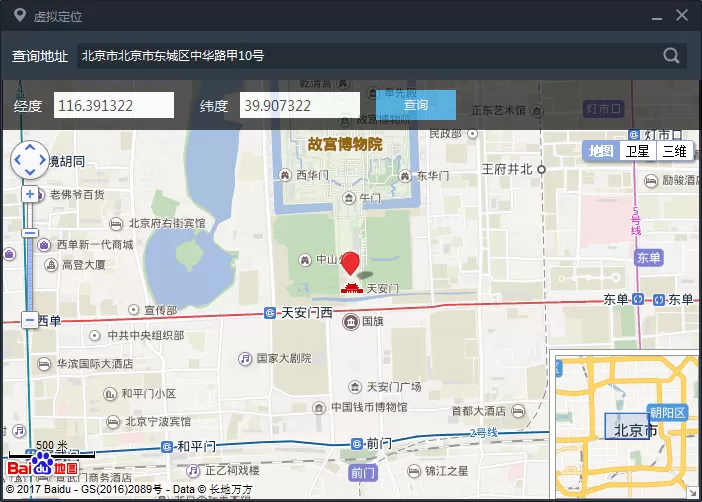
Task: Click the 西单新一代商城 shopping icon
Action: tap(43, 245)
